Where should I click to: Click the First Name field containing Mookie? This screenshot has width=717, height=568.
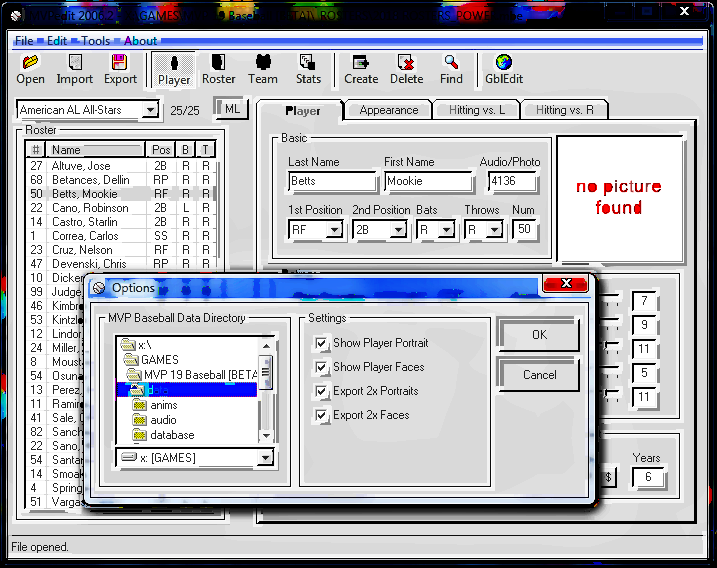(428, 182)
